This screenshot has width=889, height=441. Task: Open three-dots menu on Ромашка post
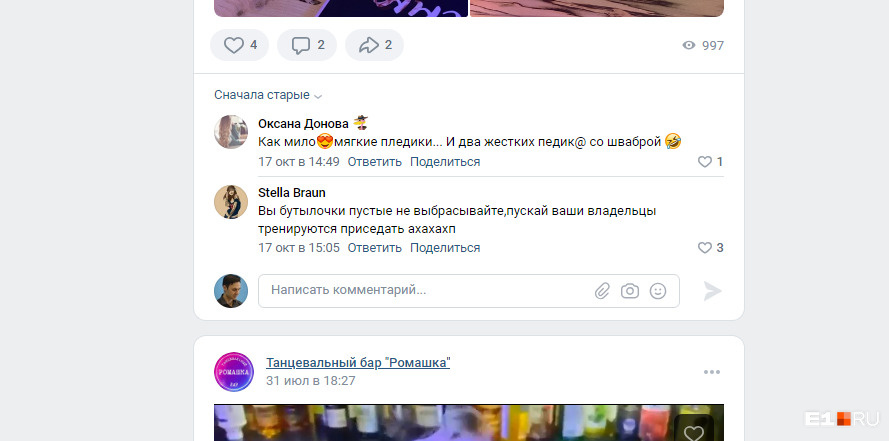pos(712,372)
